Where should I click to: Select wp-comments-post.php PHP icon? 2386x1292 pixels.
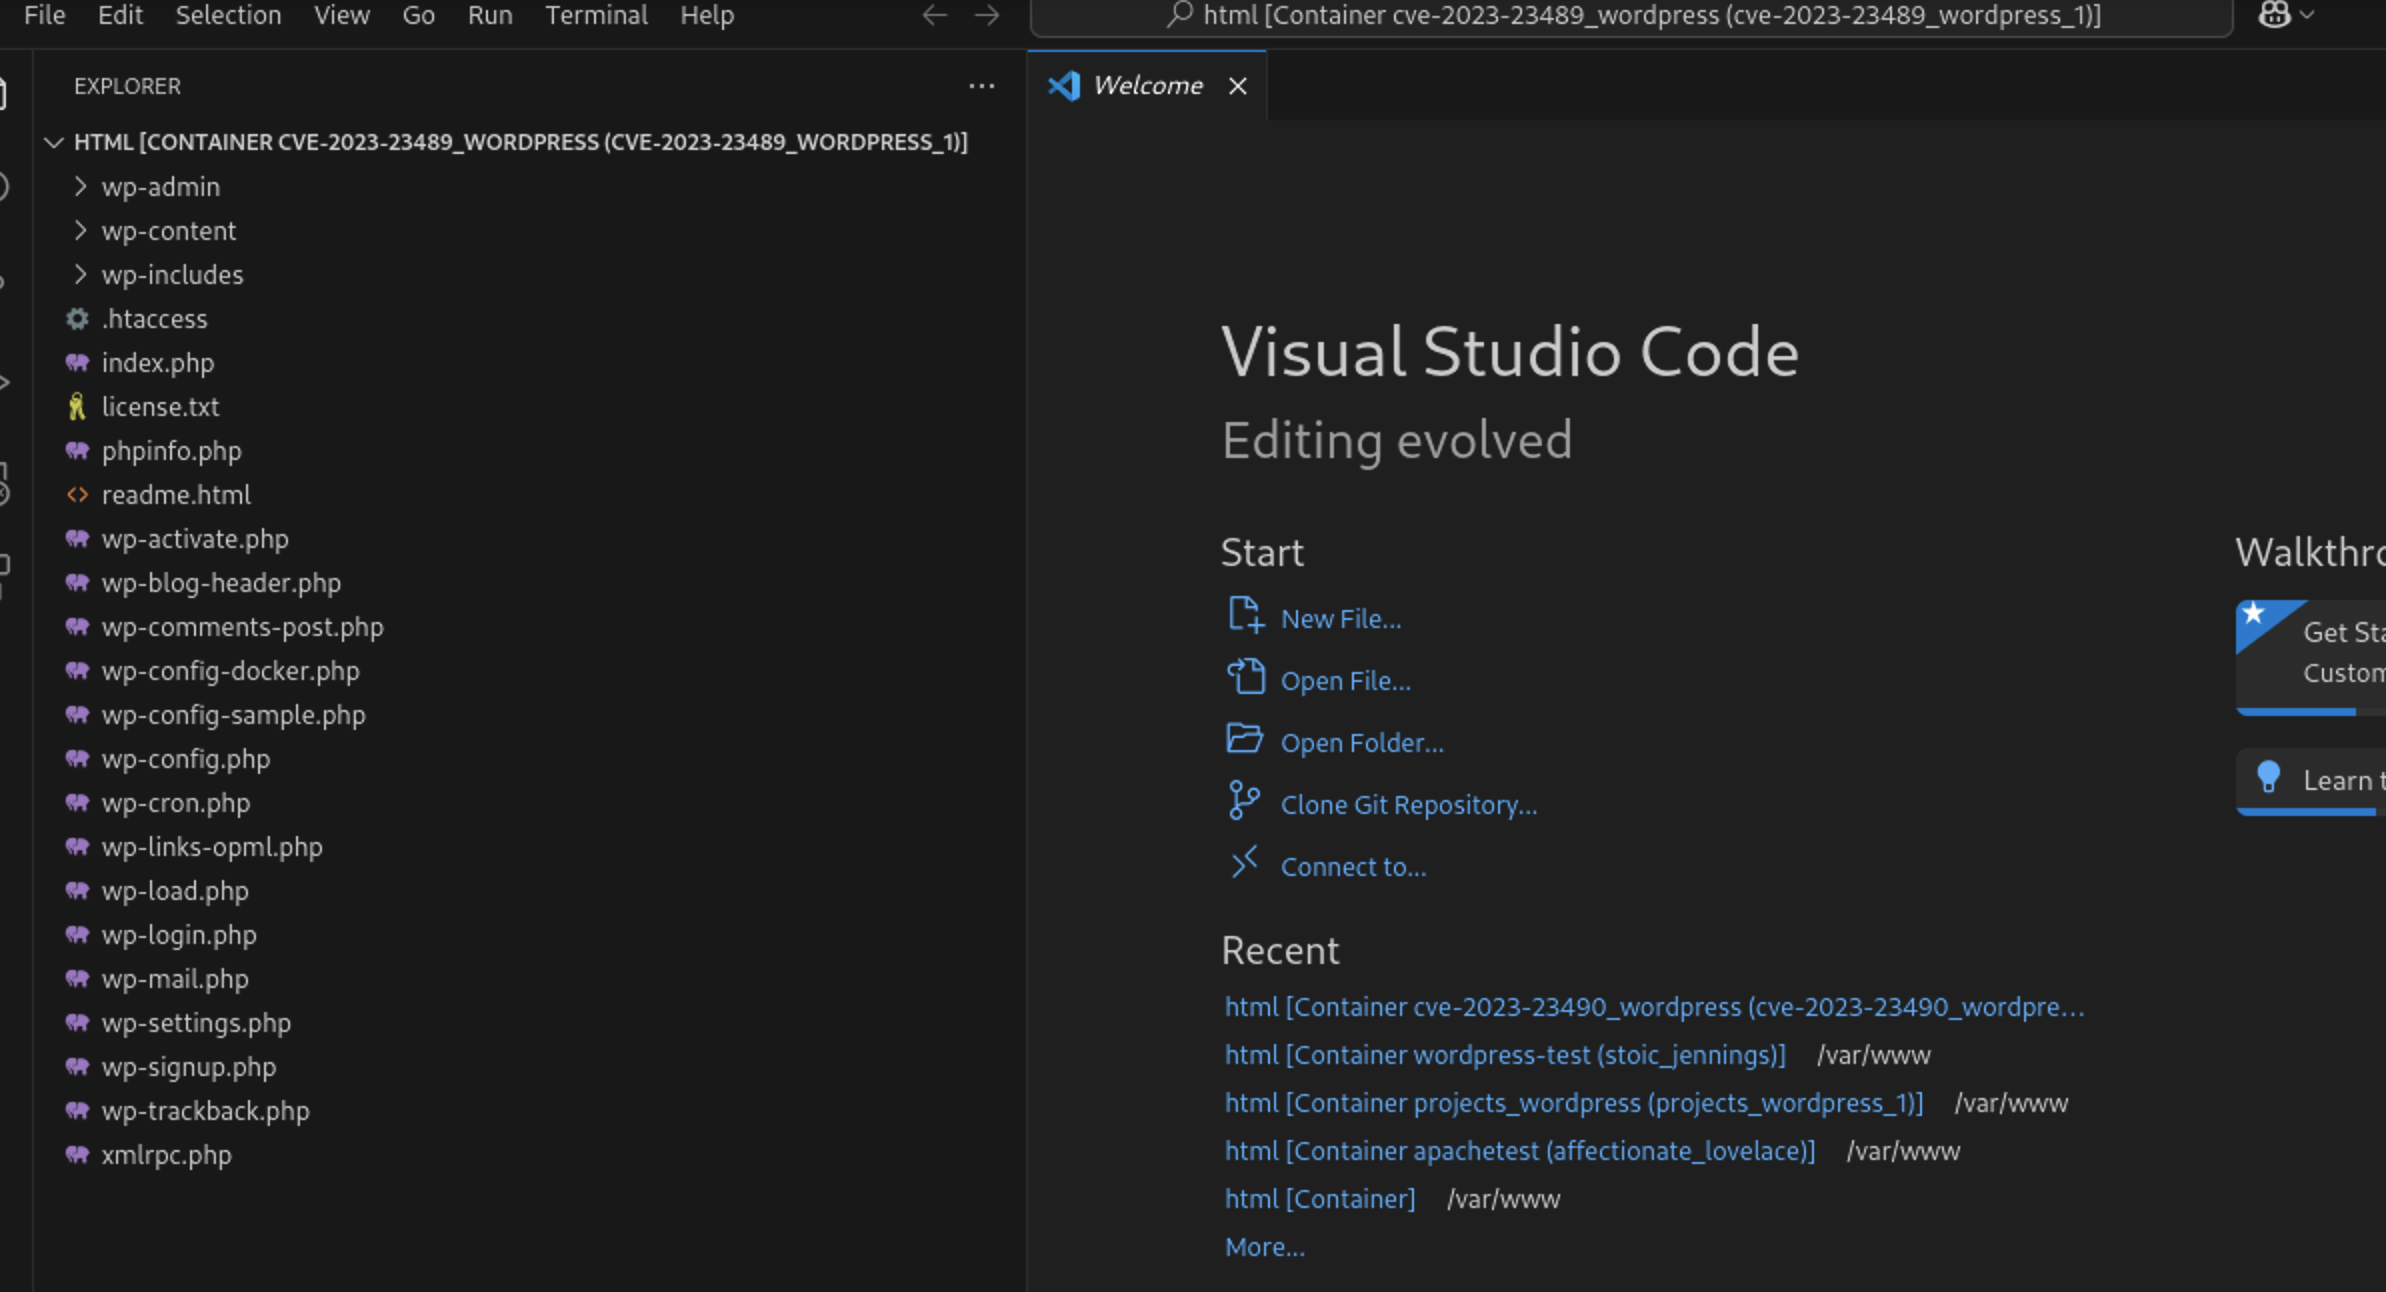click(x=77, y=627)
